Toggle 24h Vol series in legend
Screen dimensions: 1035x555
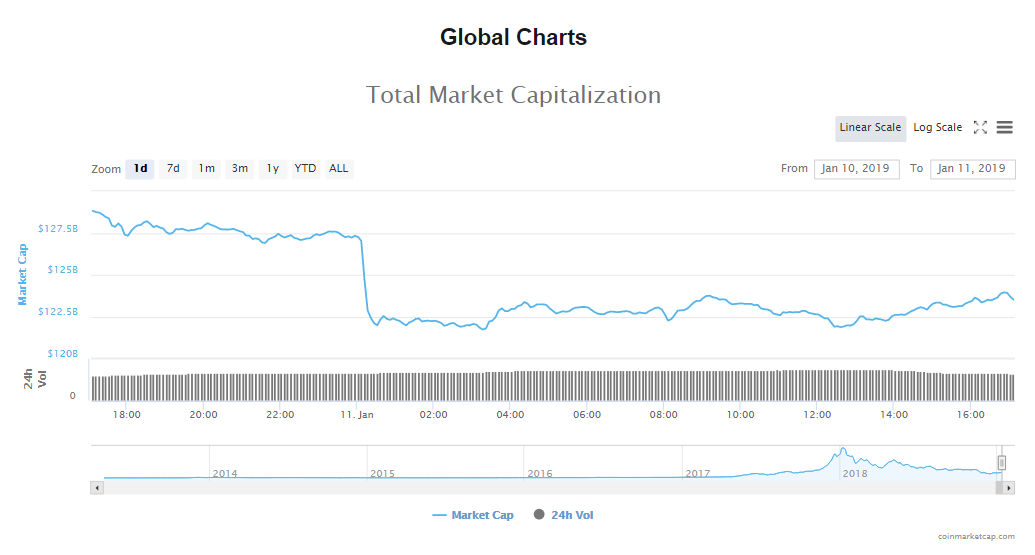[x=564, y=515]
